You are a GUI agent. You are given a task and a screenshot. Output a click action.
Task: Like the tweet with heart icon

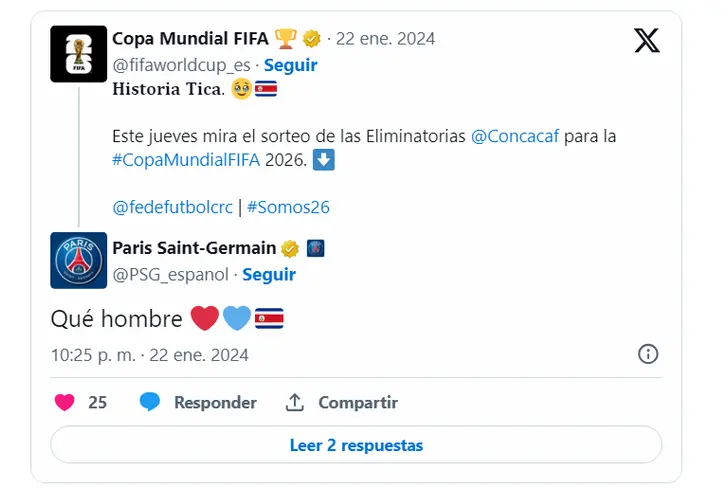click(64, 402)
